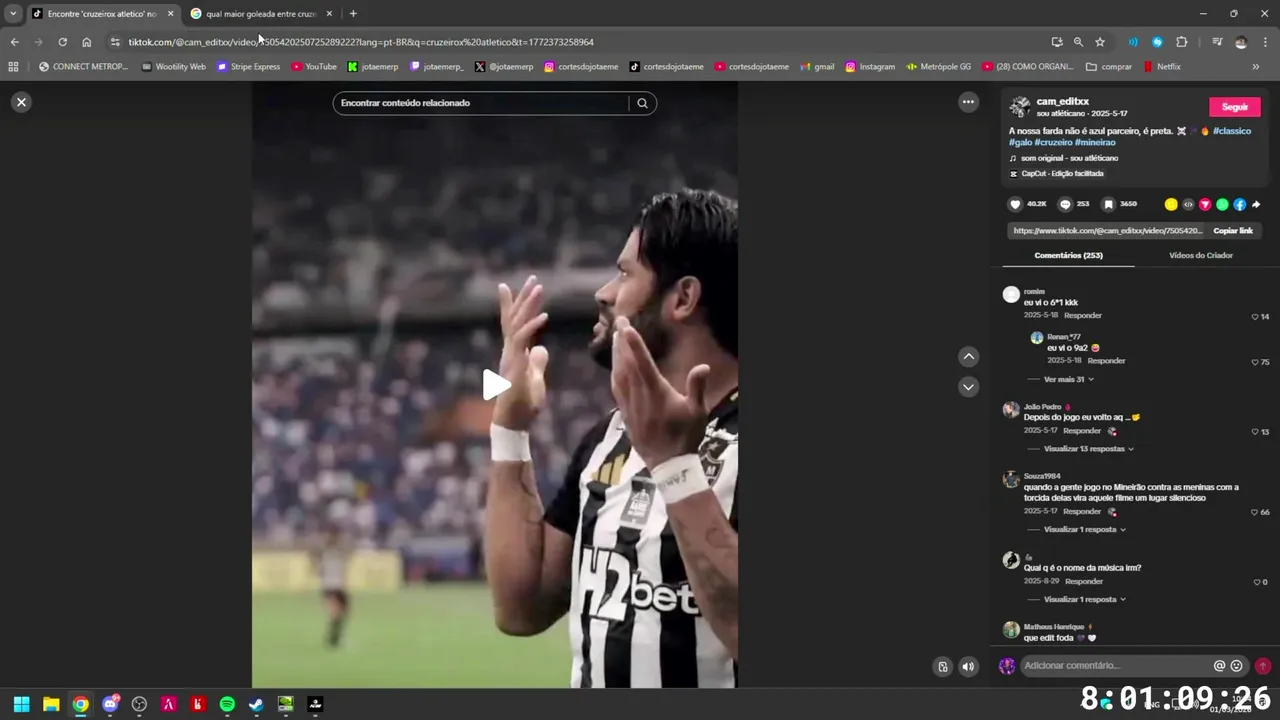Open the 'comprar' bookmarks folder
Image resolution: width=1280 pixels, height=720 pixels.
[1109, 67]
